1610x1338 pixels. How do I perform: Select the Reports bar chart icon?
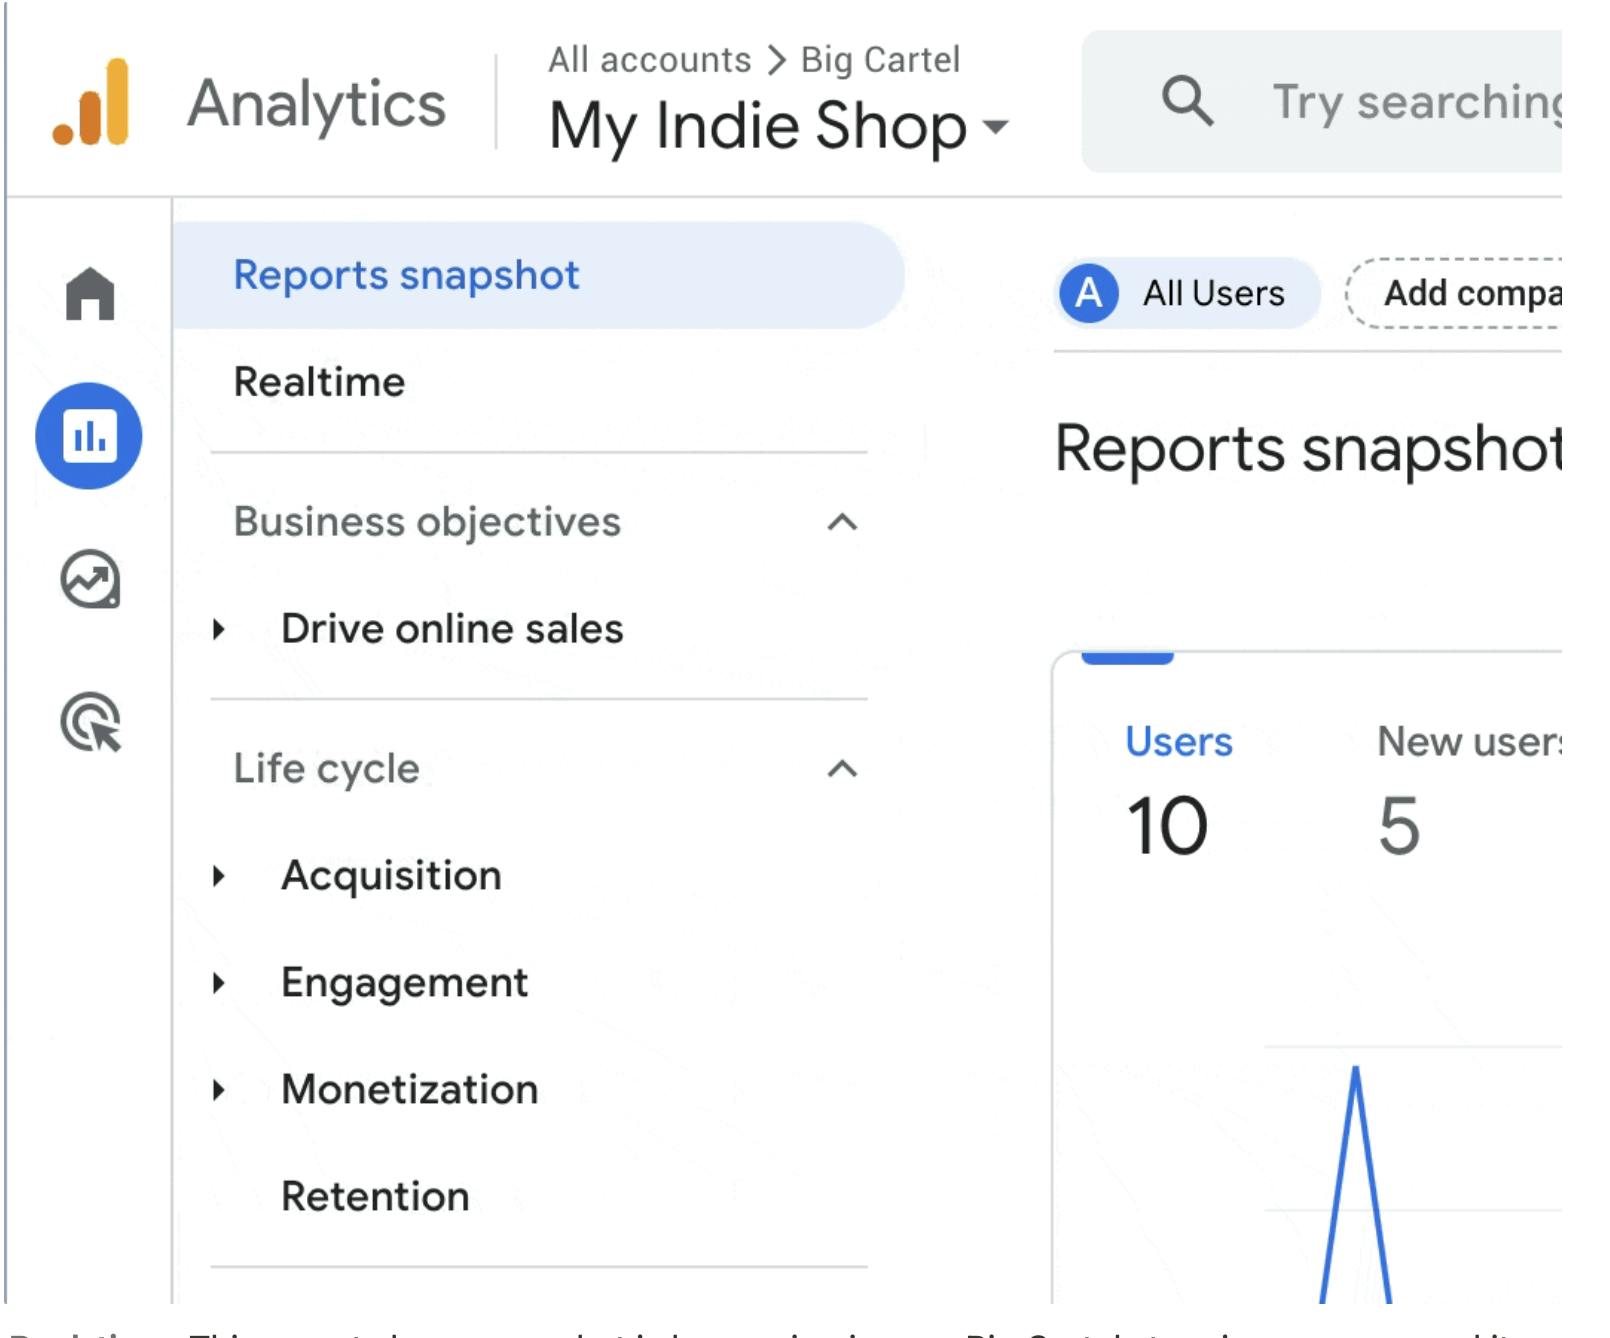click(x=89, y=436)
